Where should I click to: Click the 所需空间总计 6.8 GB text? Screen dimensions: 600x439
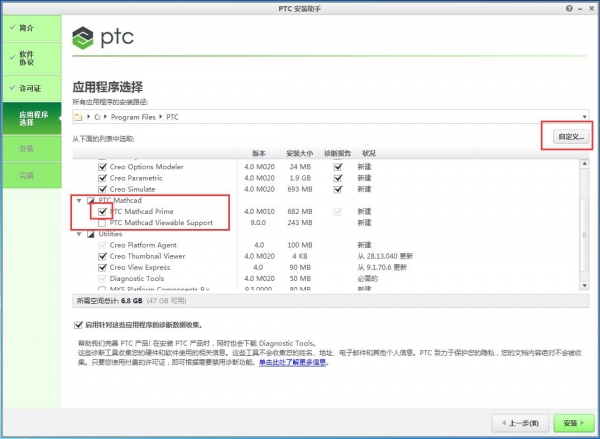point(109,301)
